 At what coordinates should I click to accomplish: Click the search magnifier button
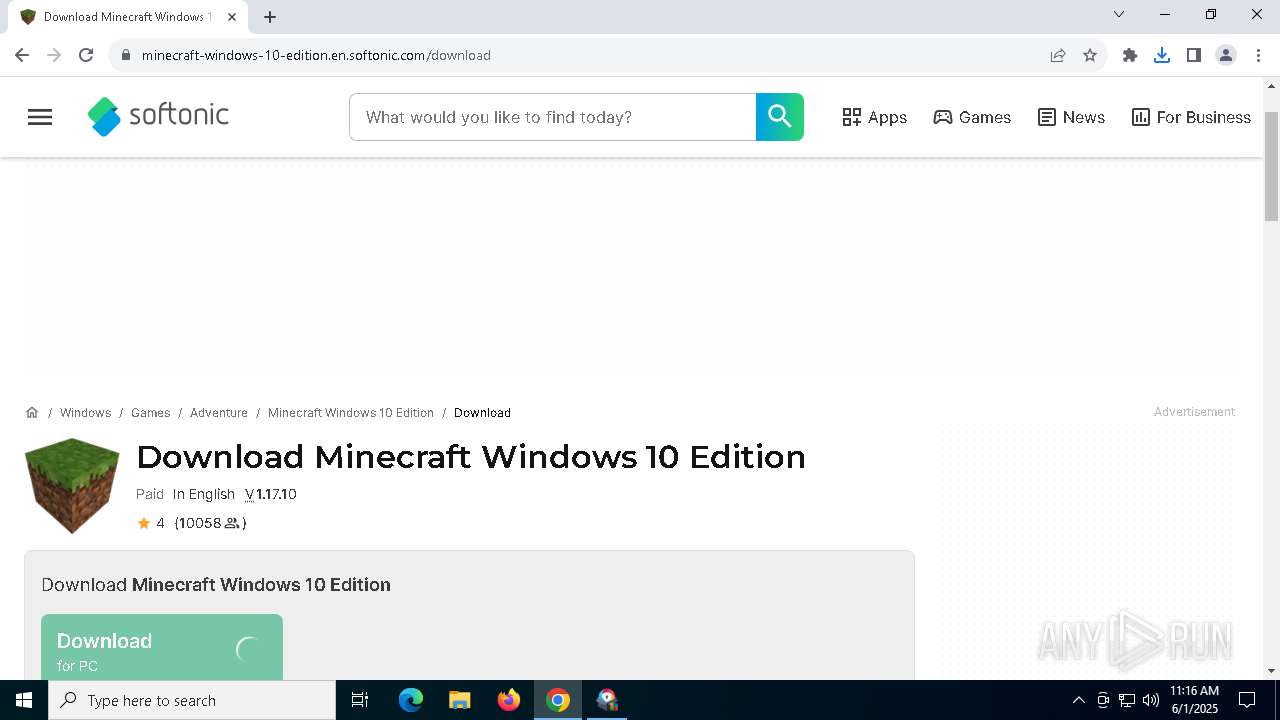pyautogui.click(x=780, y=117)
